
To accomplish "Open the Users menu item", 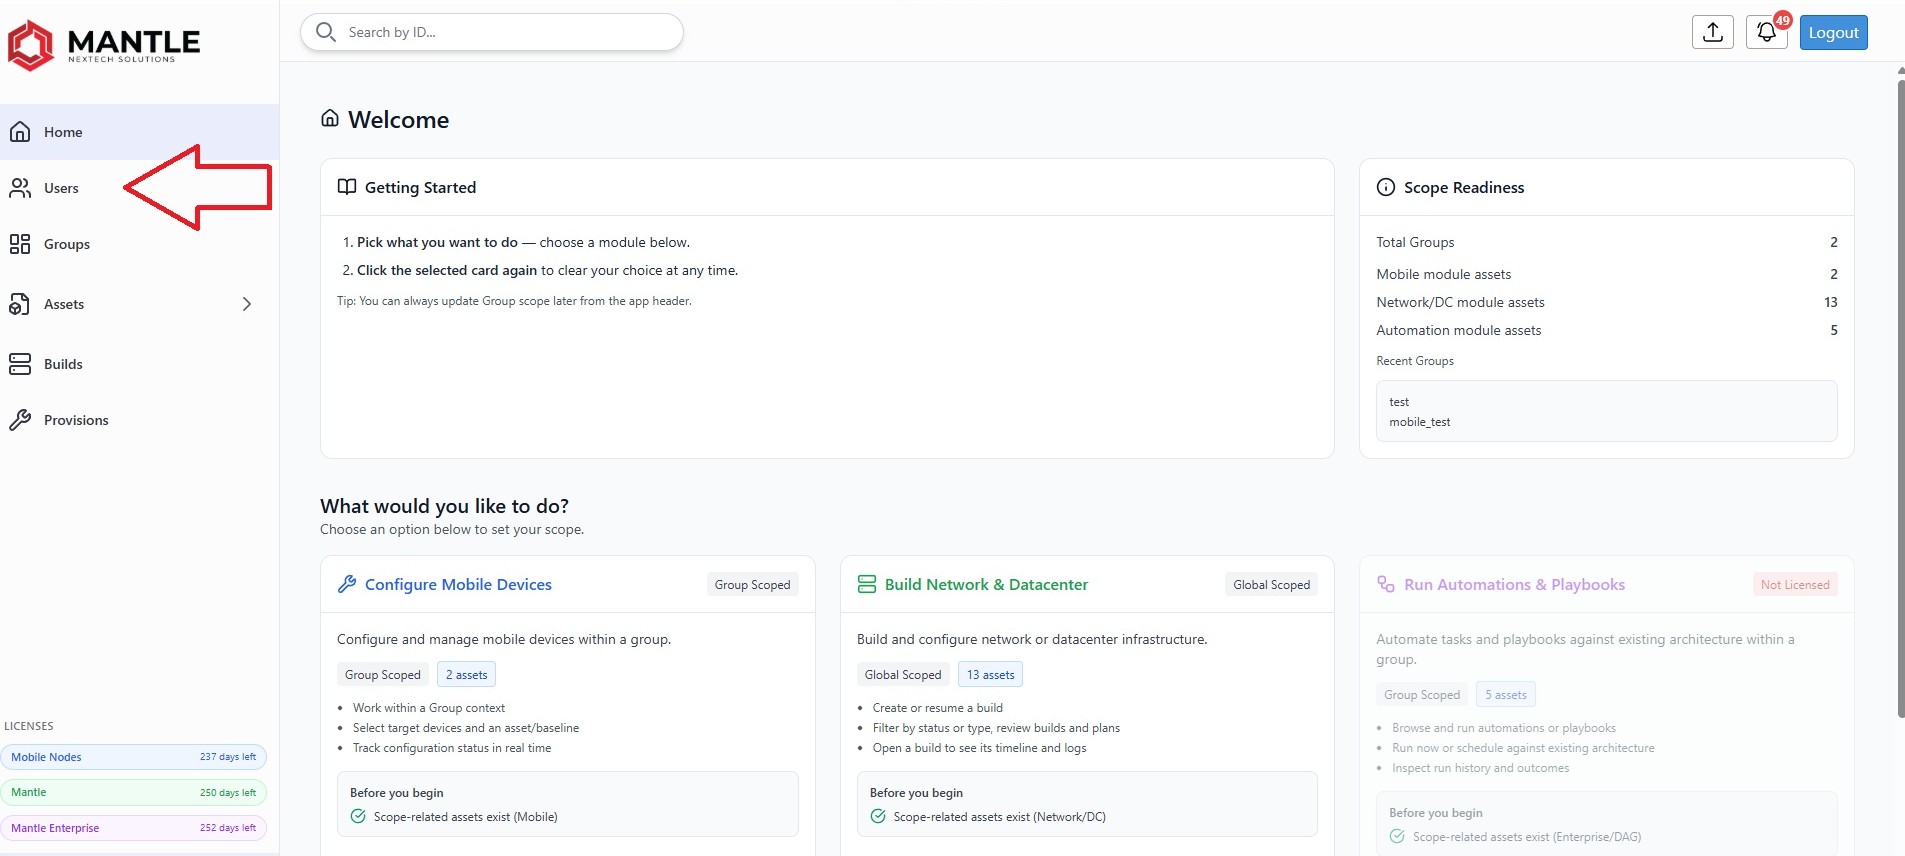I will coord(139,188).
